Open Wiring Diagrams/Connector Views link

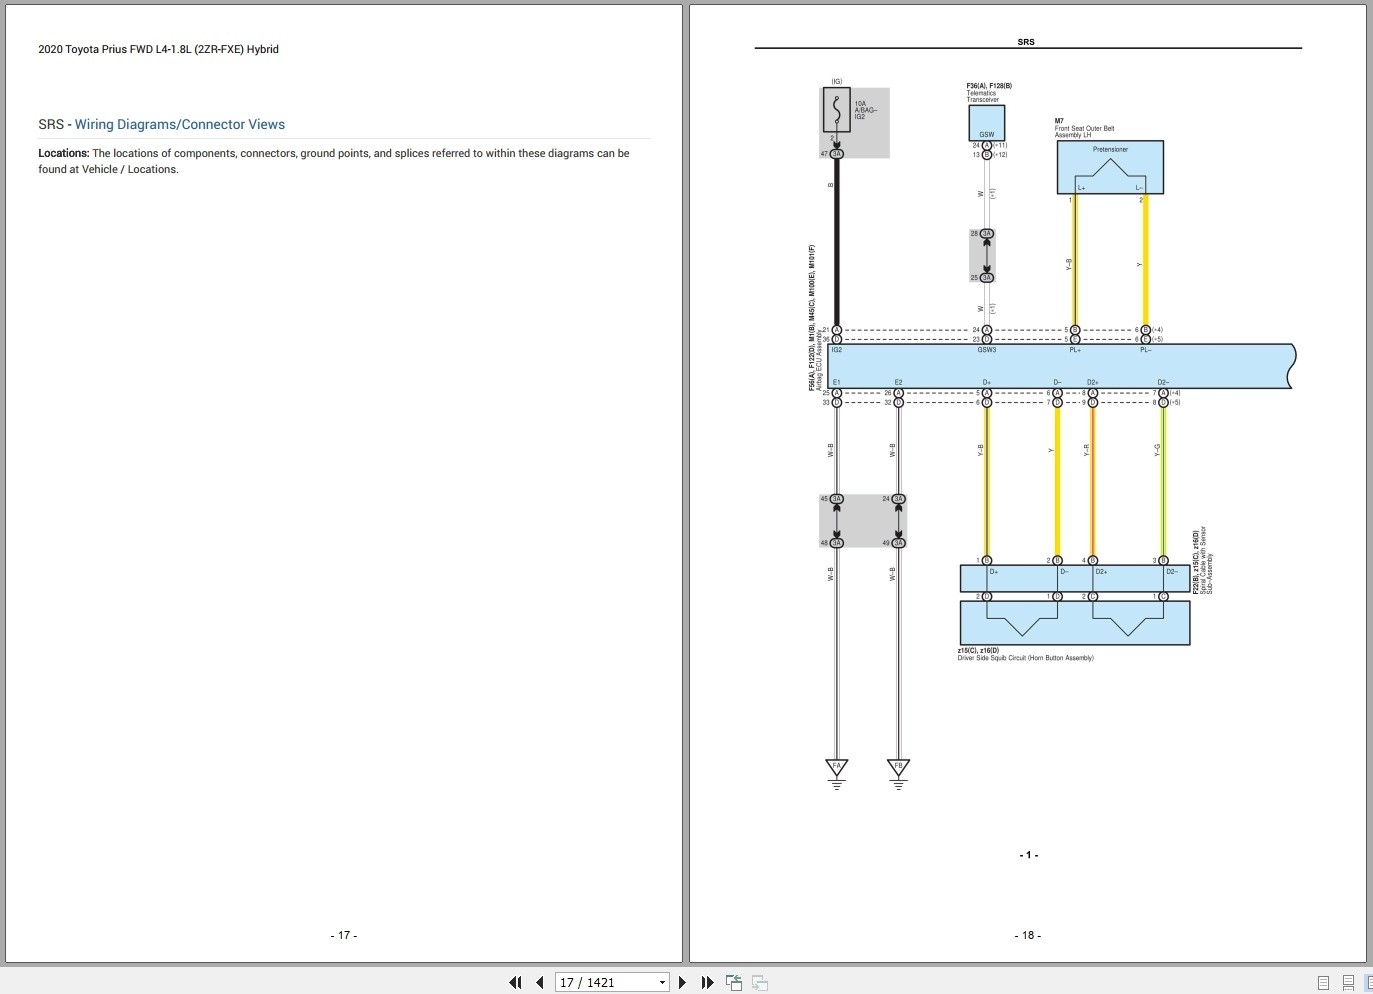[180, 124]
